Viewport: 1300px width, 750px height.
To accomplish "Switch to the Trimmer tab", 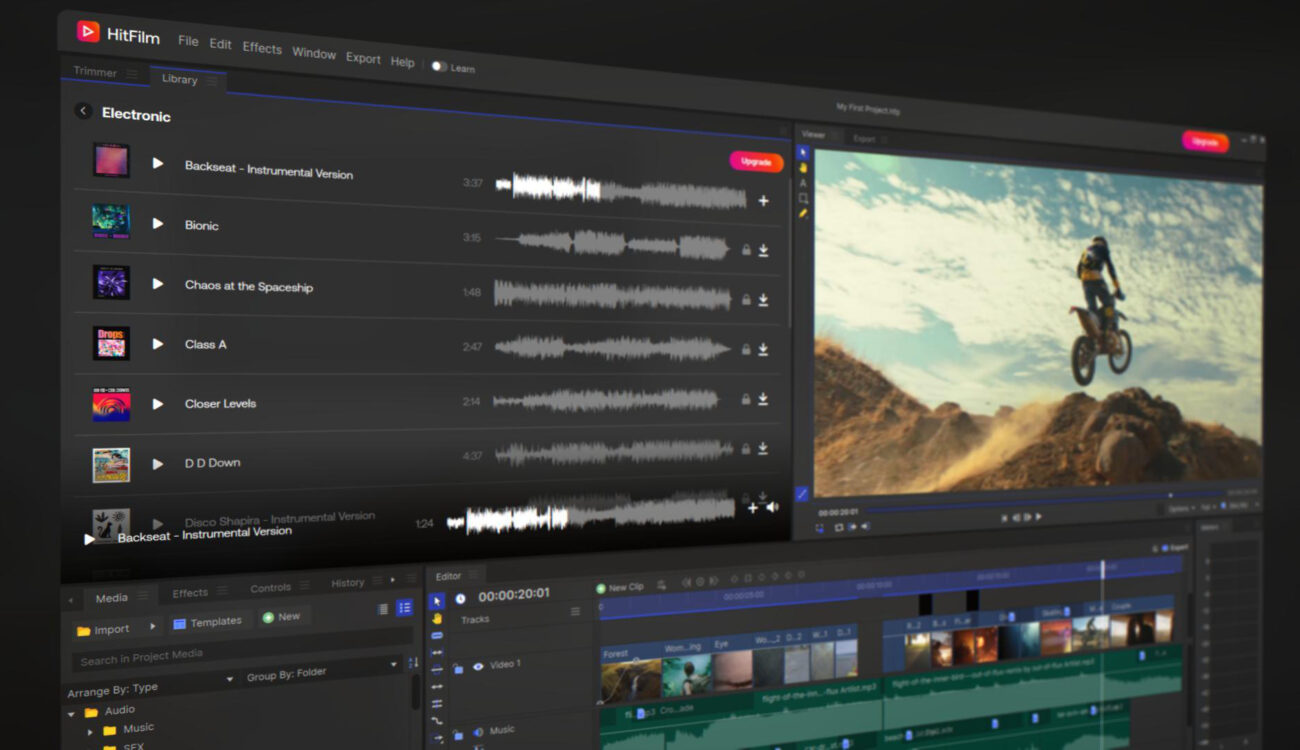I will [x=94, y=72].
